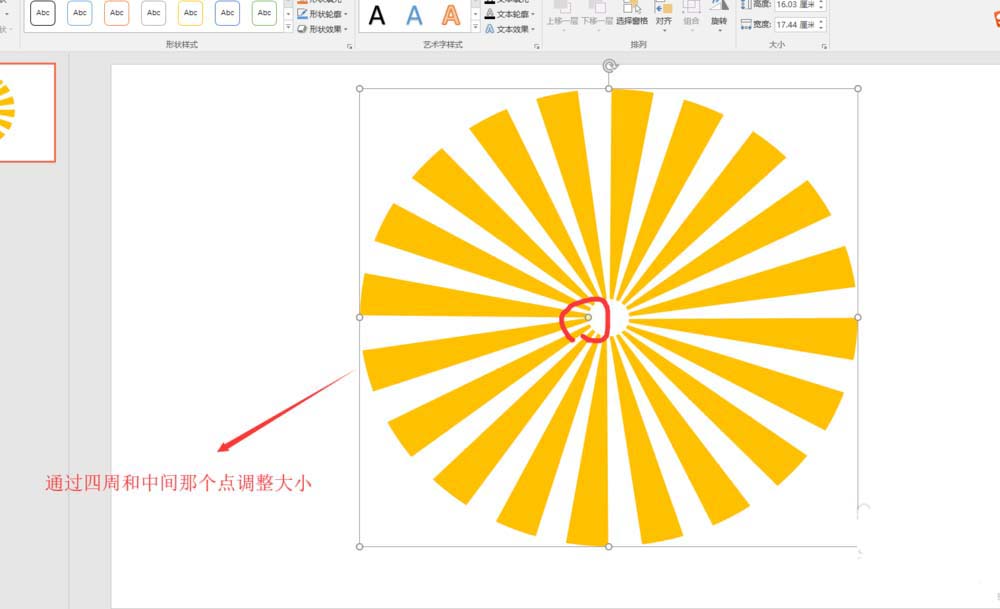Click the bottom-left corner sizing handle
The image size is (1000, 609).
coord(360,547)
